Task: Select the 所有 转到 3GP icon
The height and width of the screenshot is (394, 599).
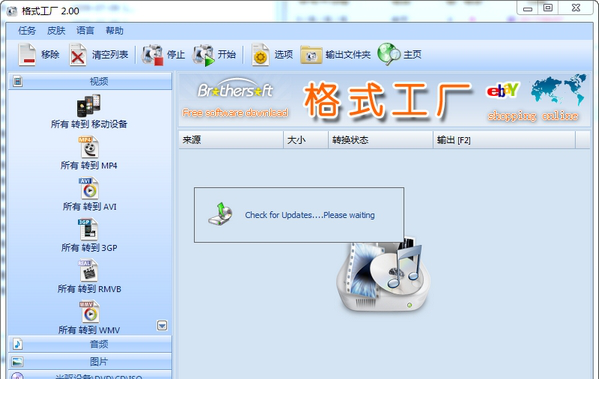Action: click(x=89, y=230)
